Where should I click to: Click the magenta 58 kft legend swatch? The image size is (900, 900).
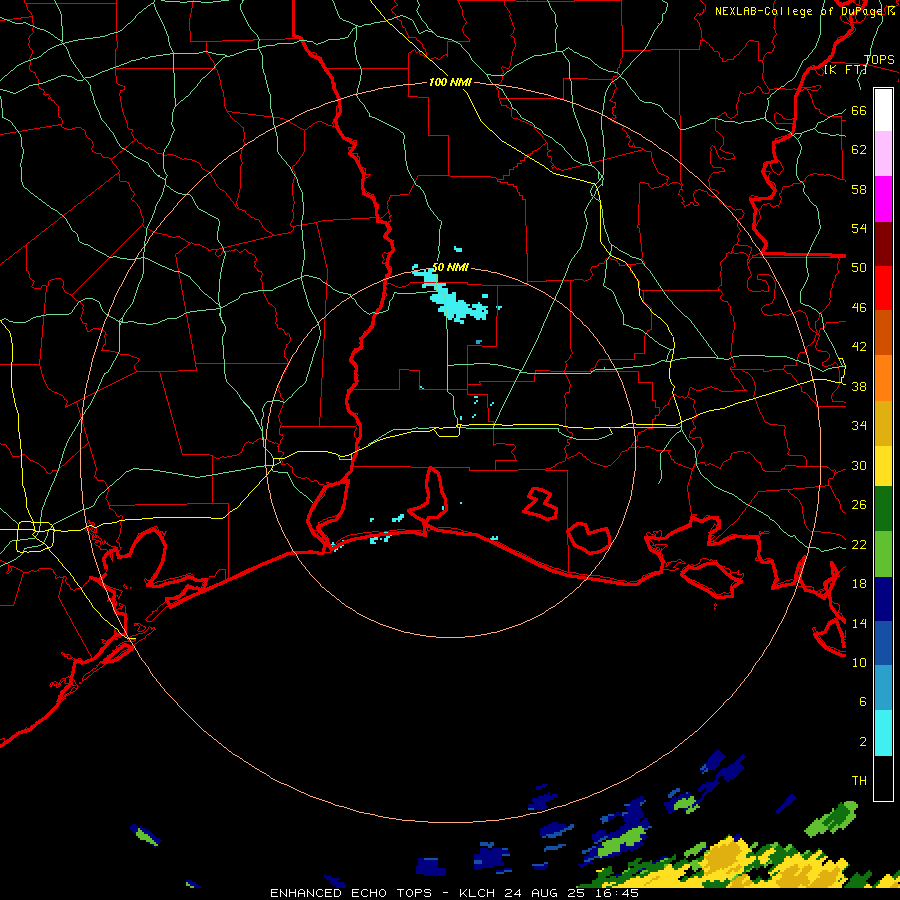pyautogui.click(x=883, y=199)
